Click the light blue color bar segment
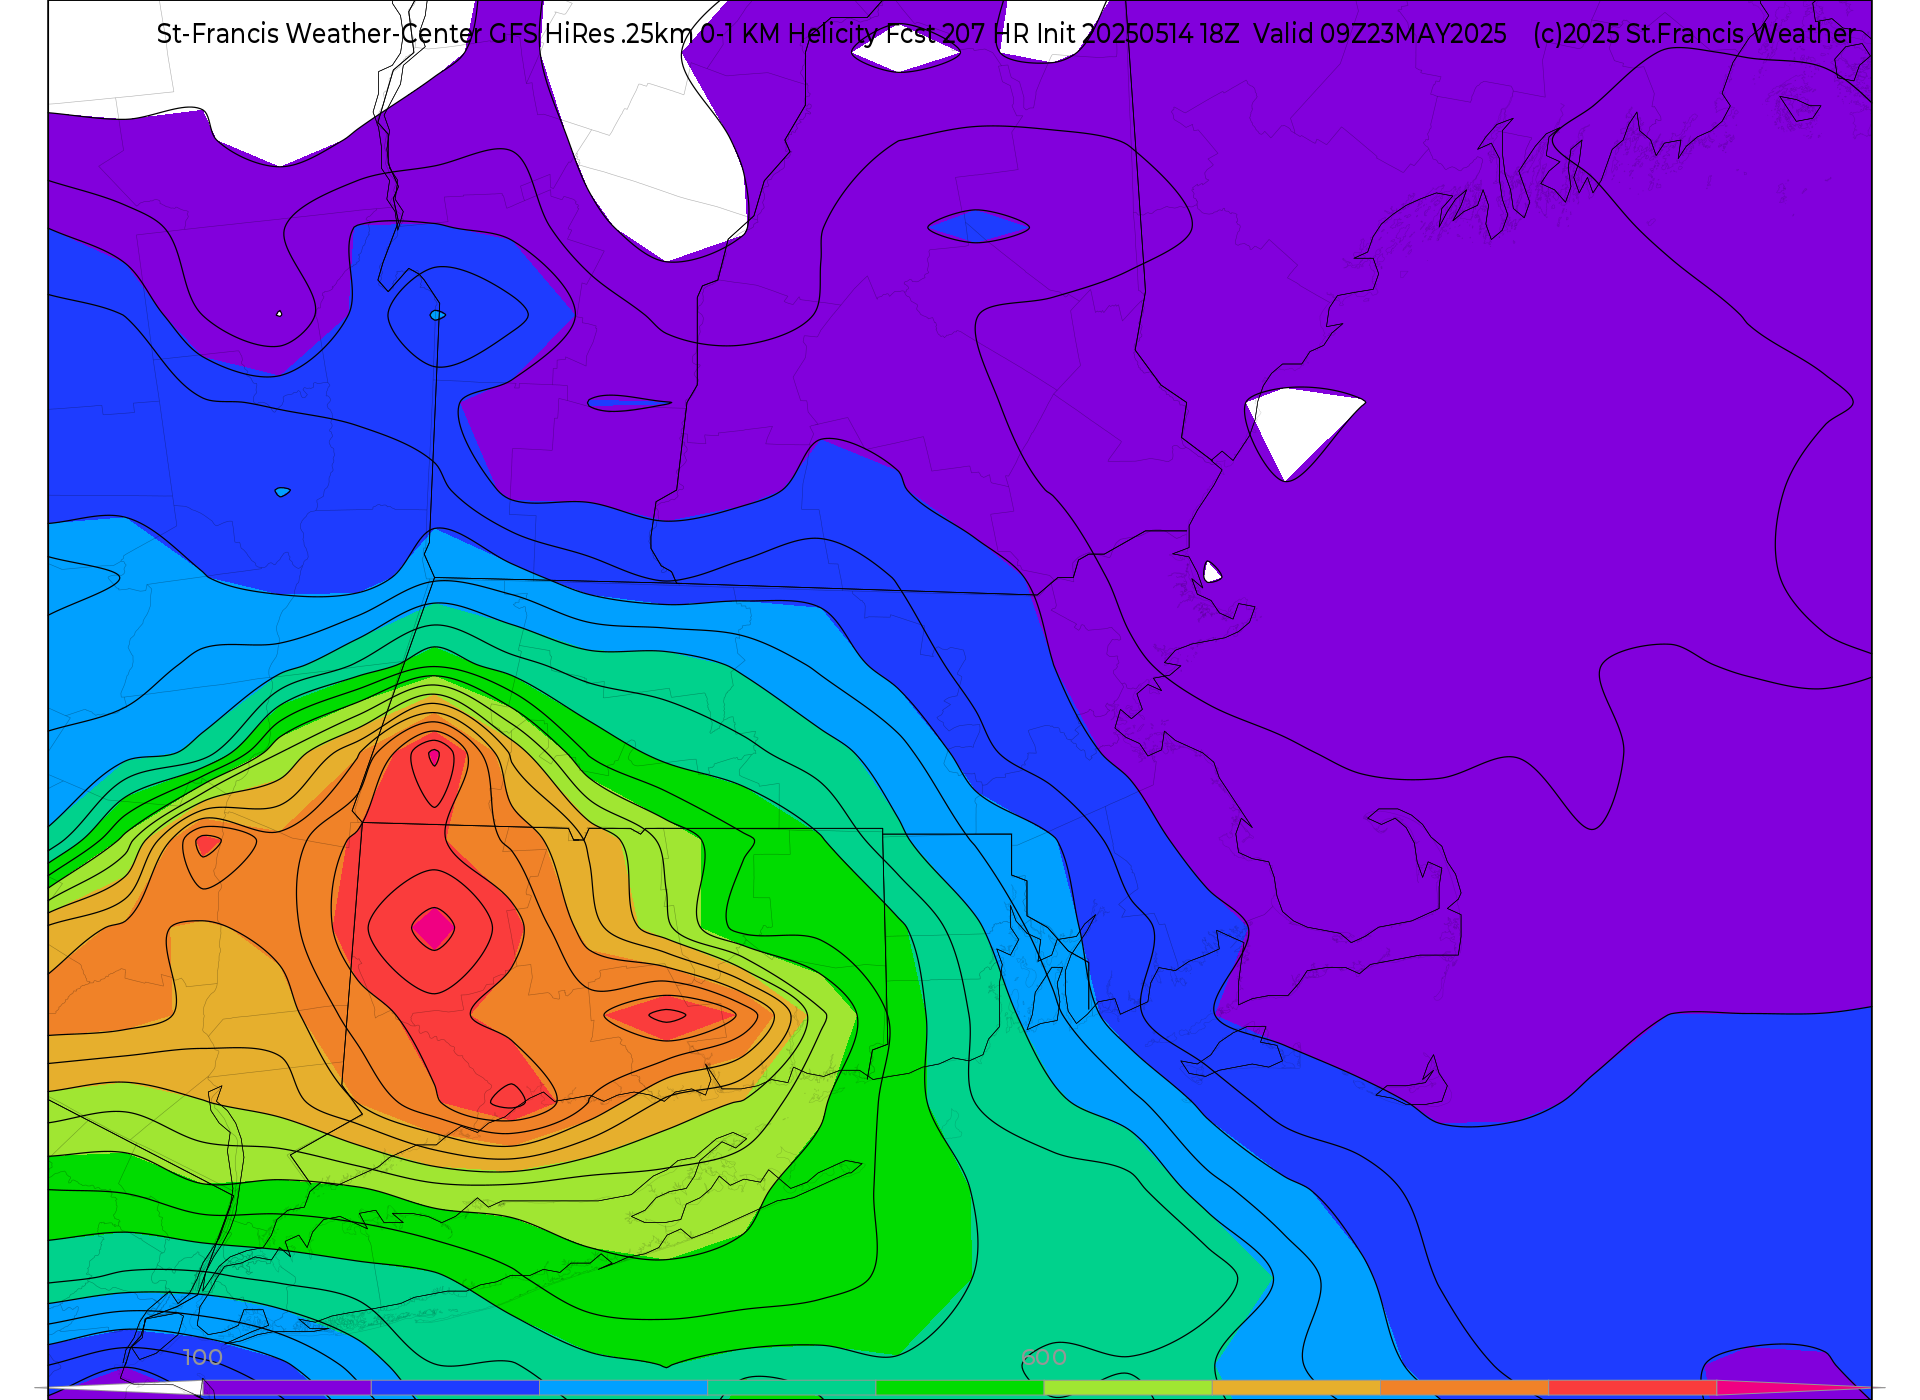 pyautogui.click(x=623, y=1388)
